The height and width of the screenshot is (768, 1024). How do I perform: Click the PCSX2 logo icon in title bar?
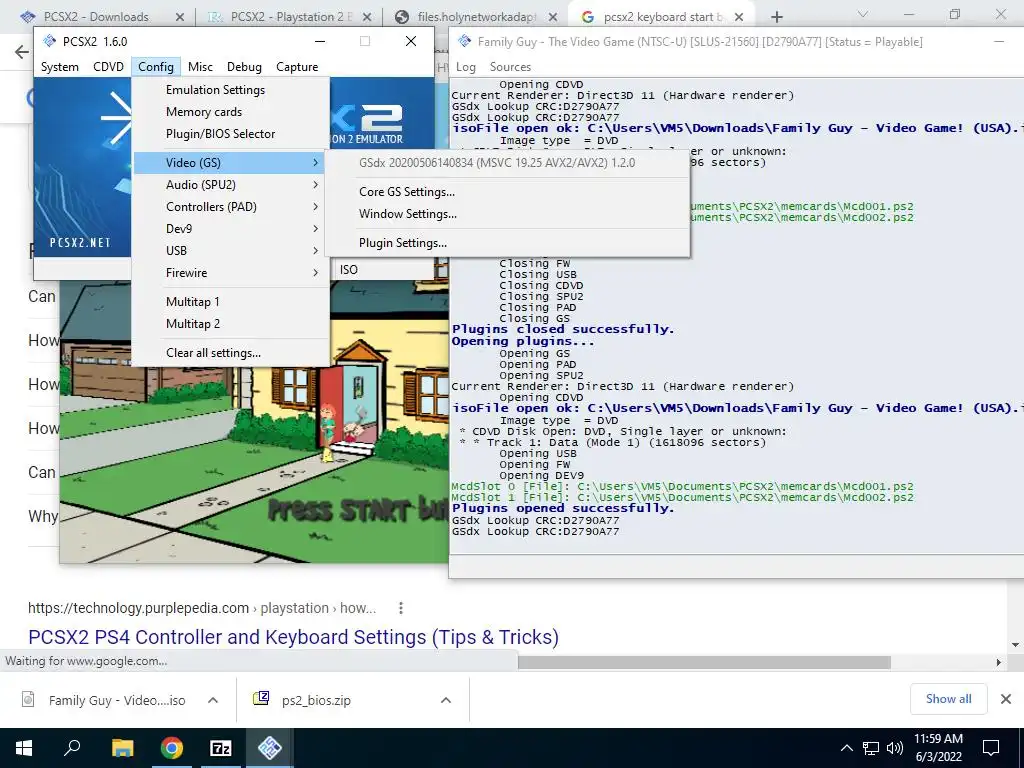pyautogui.click(x=49, y=41)
